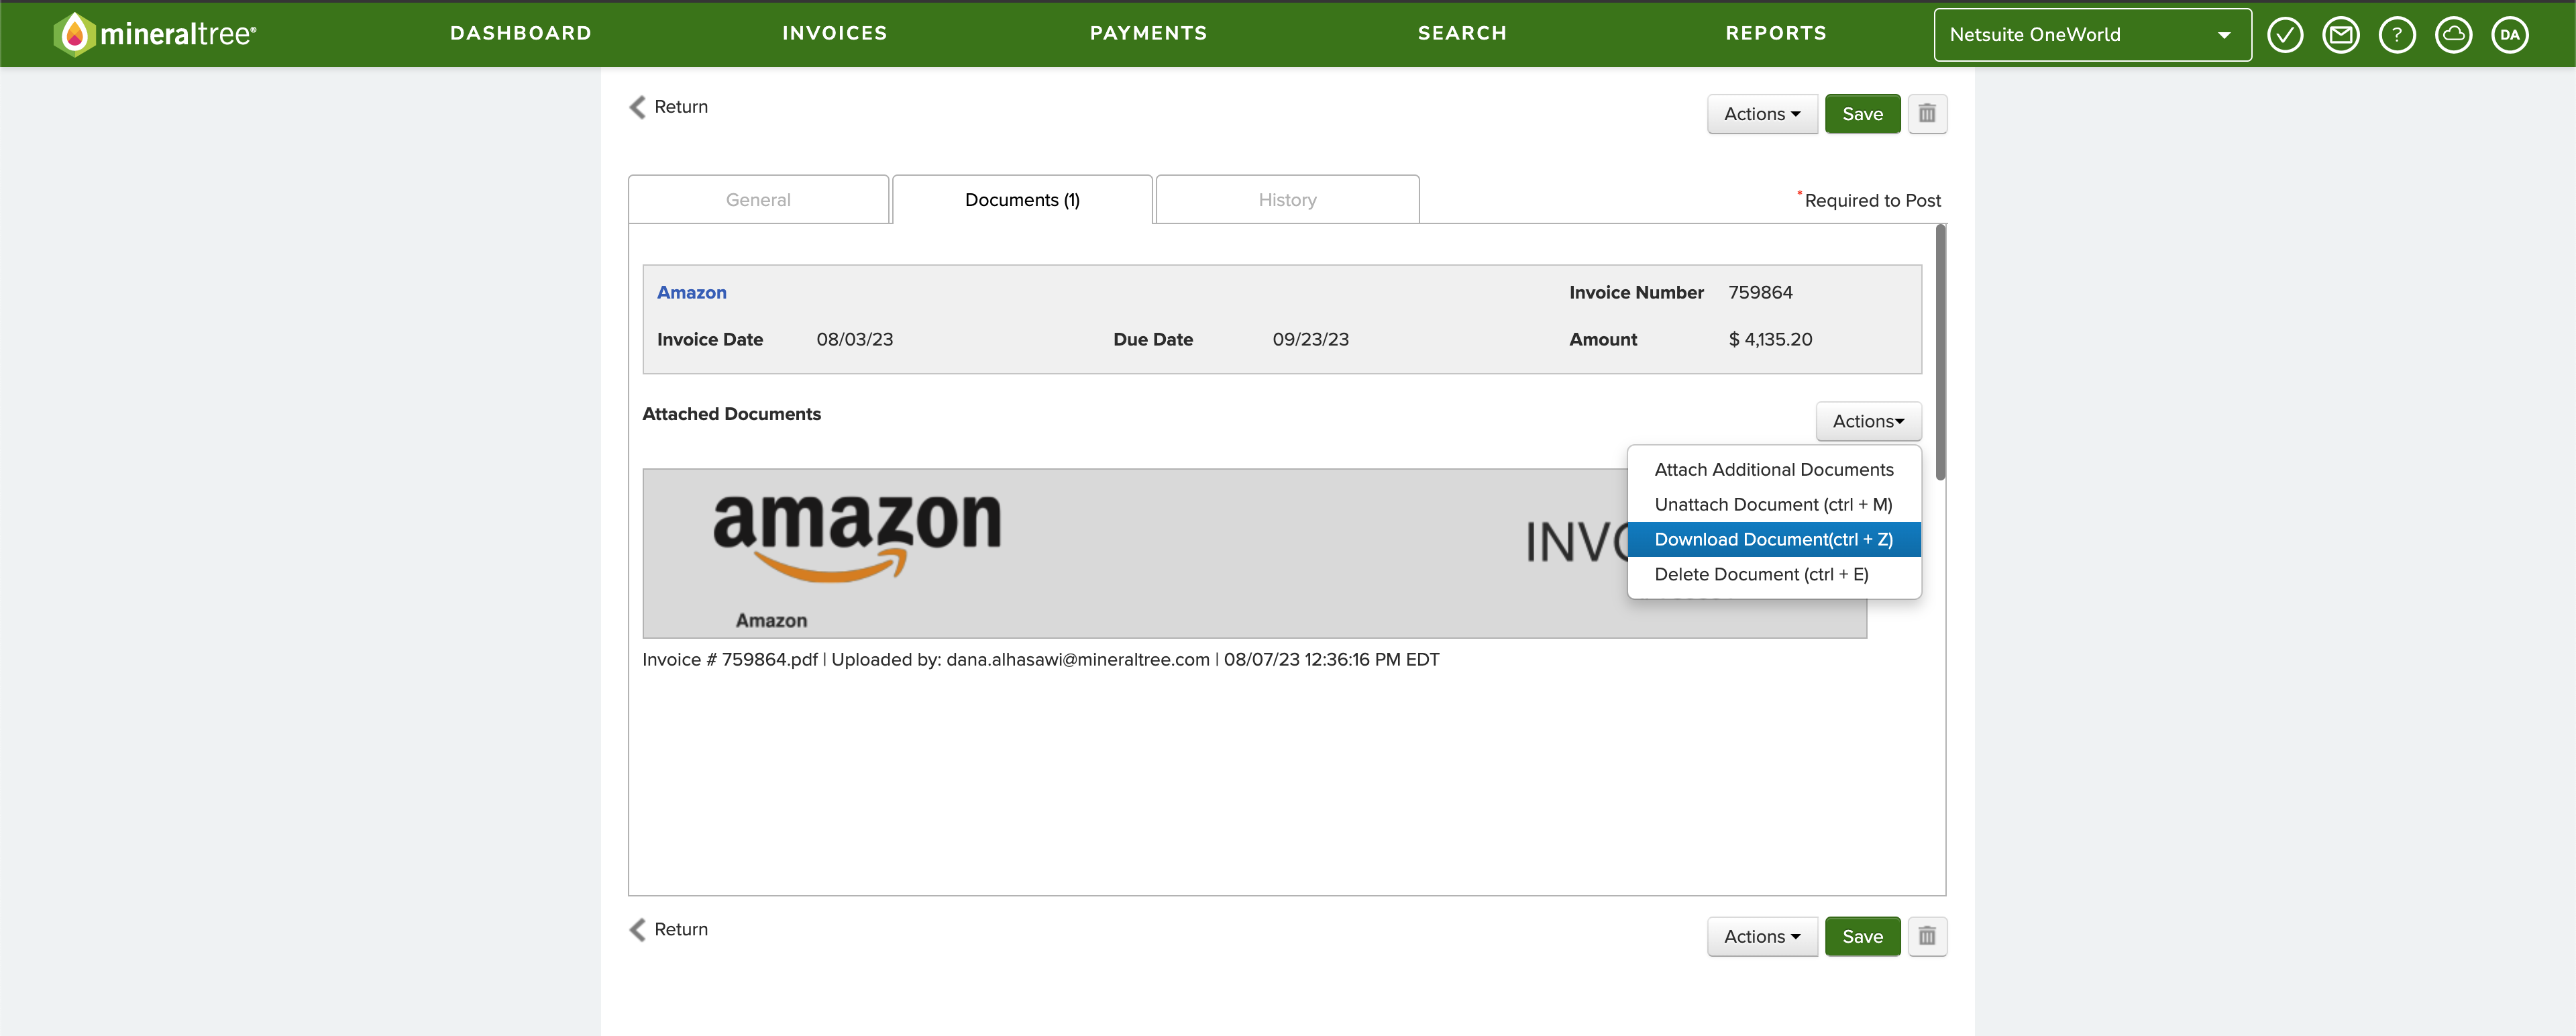Go to the Dashboard nav item

coord(520,33)
